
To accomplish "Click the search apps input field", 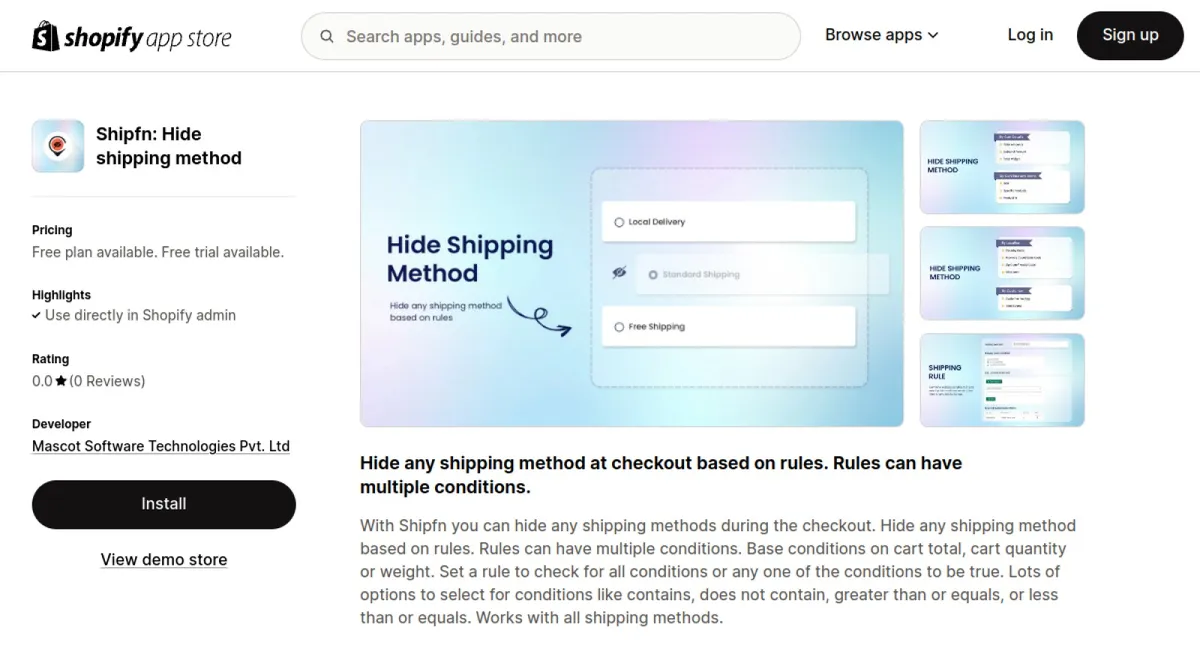I will pyautogui.click(x=550, y=36).
